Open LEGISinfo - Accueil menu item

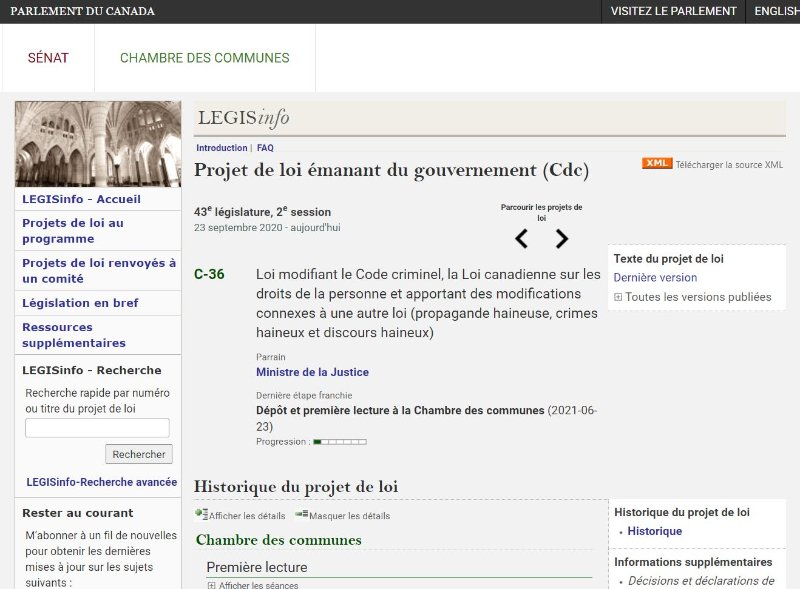tap(82, 199)
